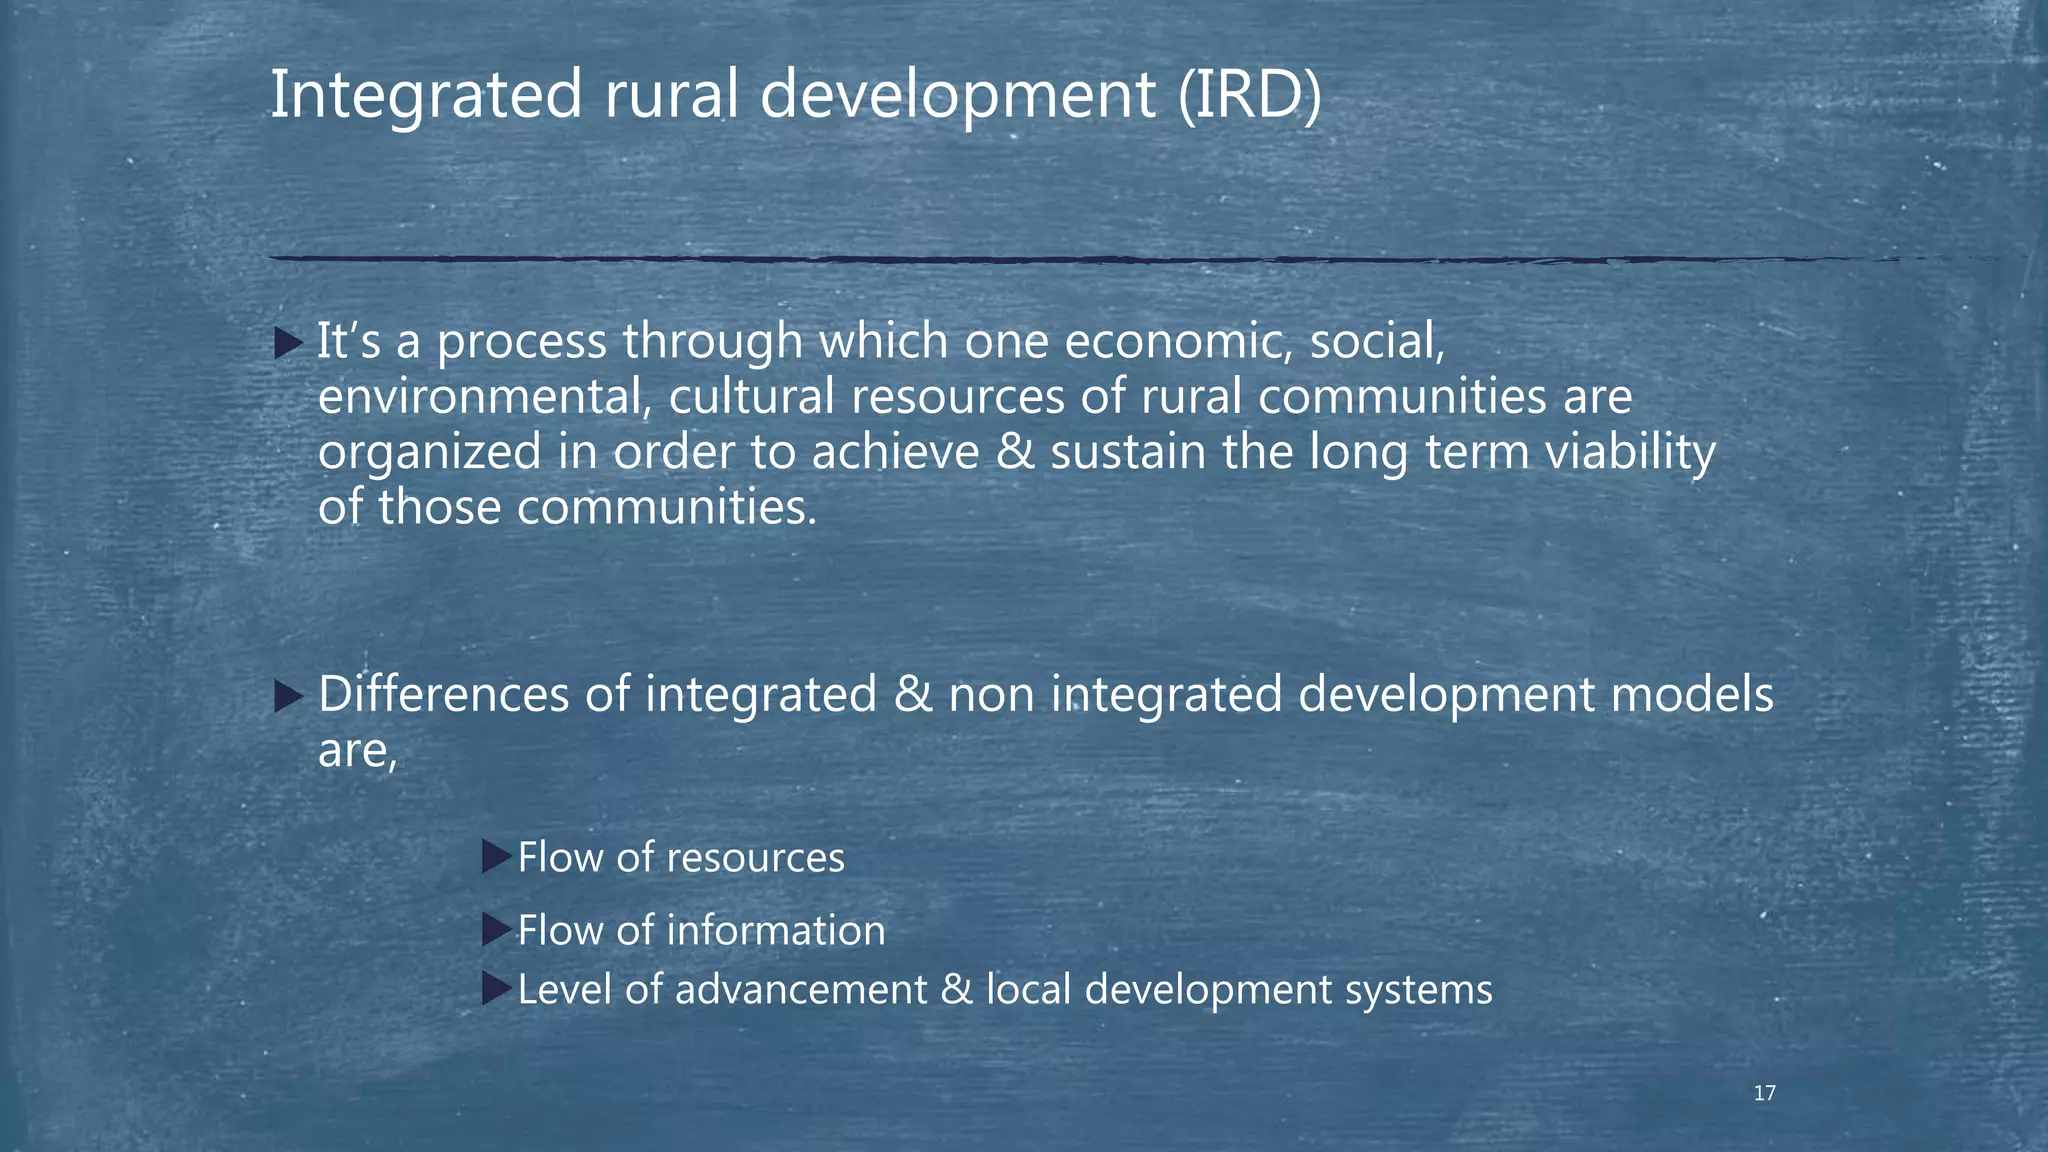Click the arrow bullet before 'Flow of resources'
The height and width of the screenshot is (1152, 2048).
(497, 857)
